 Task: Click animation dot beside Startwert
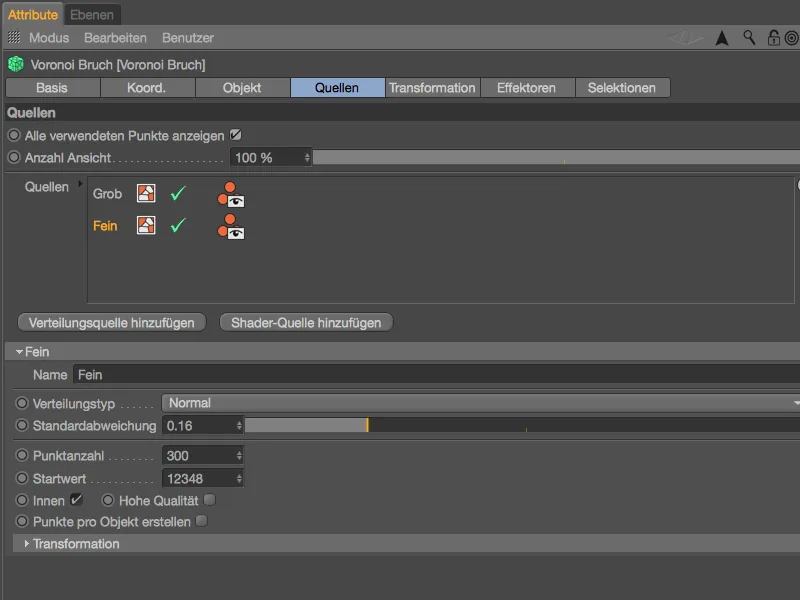click(22, 478)
